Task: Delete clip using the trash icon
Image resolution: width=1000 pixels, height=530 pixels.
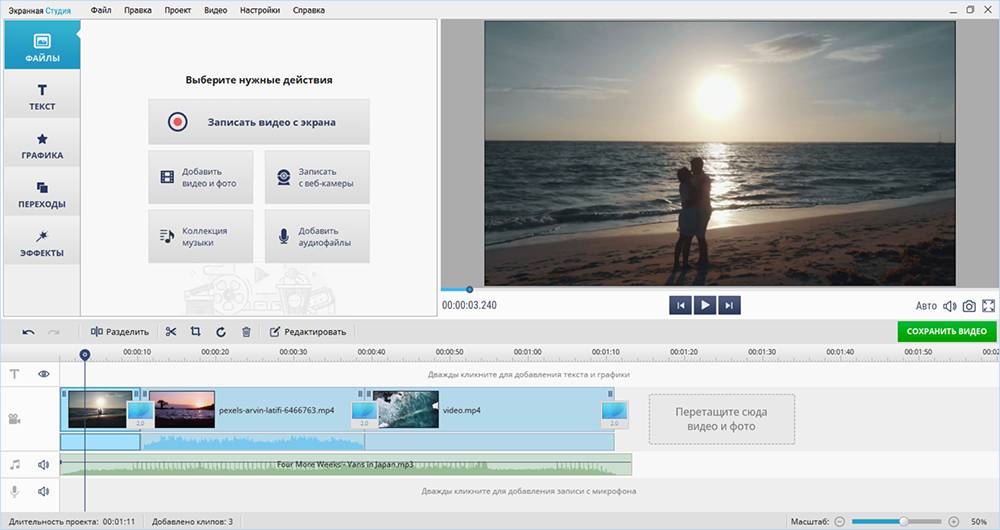Action: tap(245, 332)
